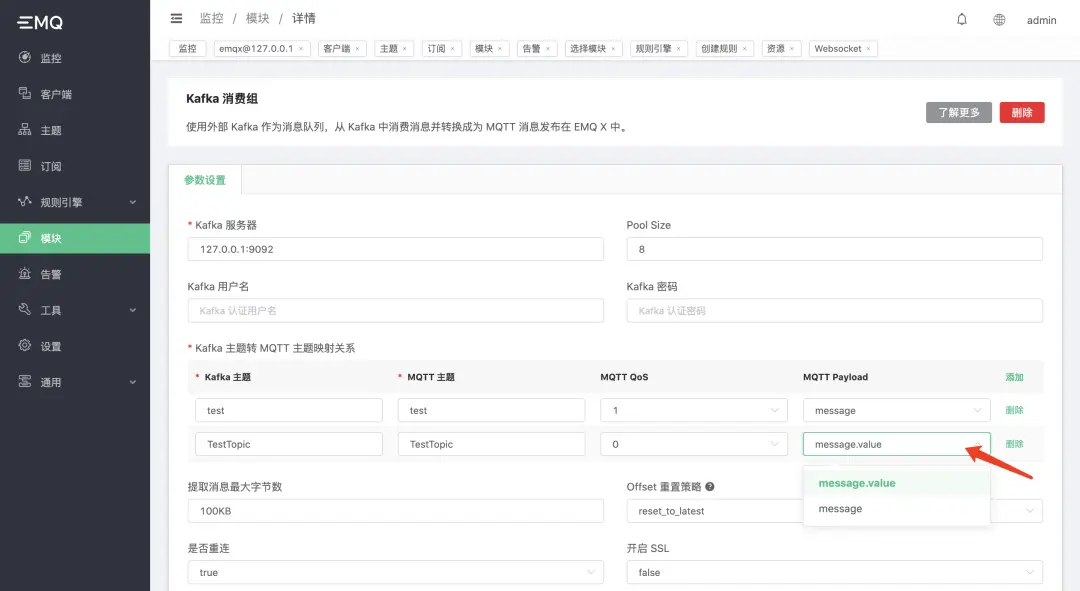The height and width of the screenshot is (591, 1080).
Task: Click the notification bell icon
Action: click(x=961, y=19)
